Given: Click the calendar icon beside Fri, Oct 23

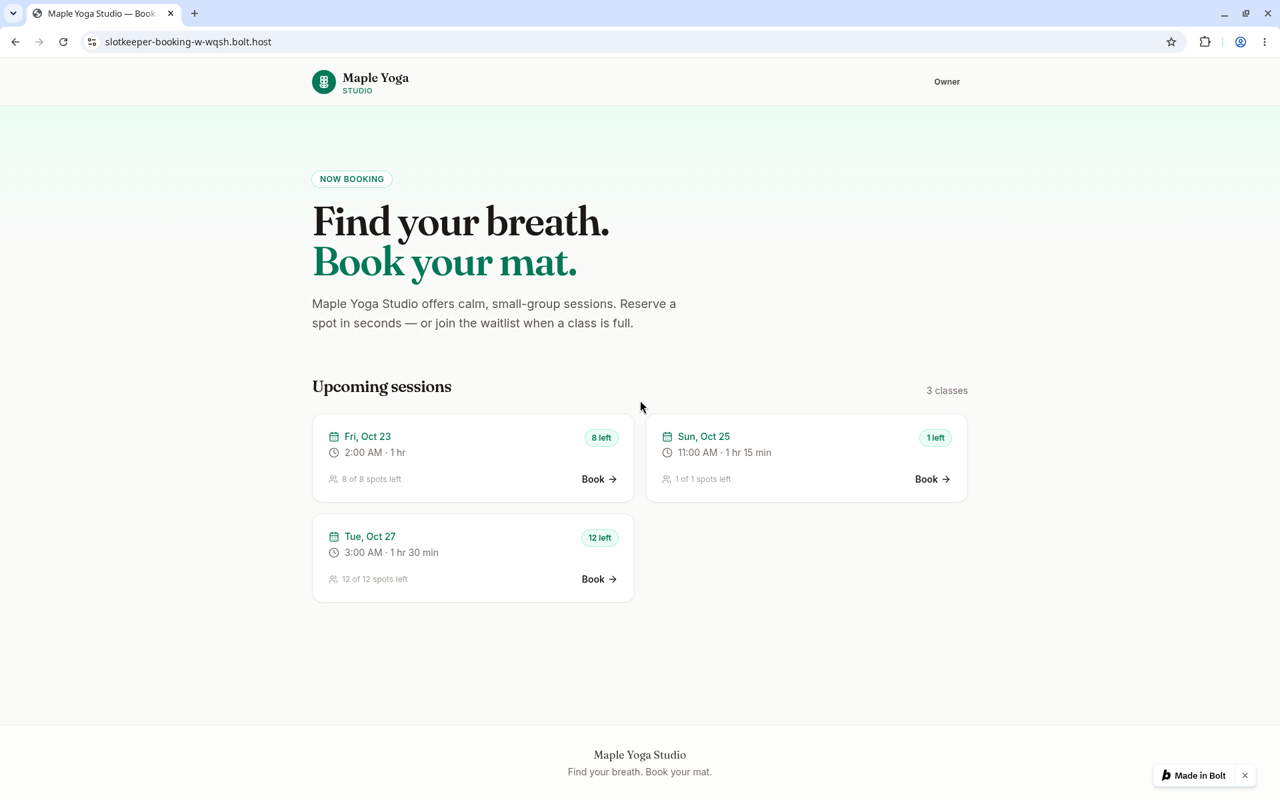Looking at the screenshot, I should (x=334, y=437).
